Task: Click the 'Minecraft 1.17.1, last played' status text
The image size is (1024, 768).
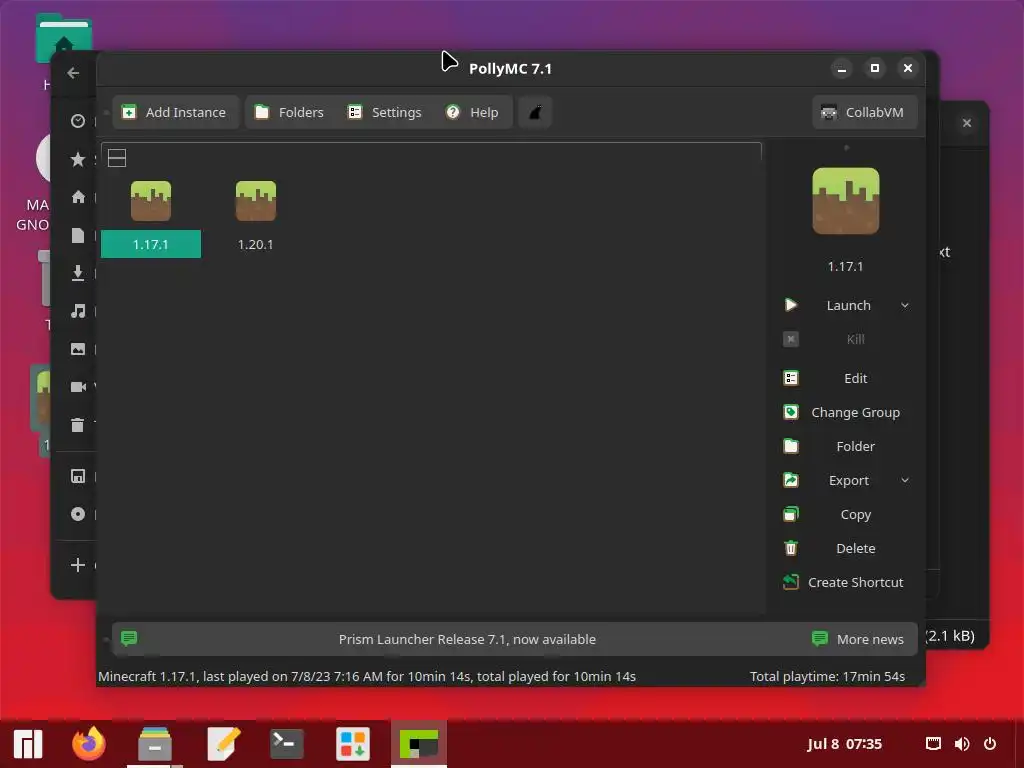Action: click(366, 677)
